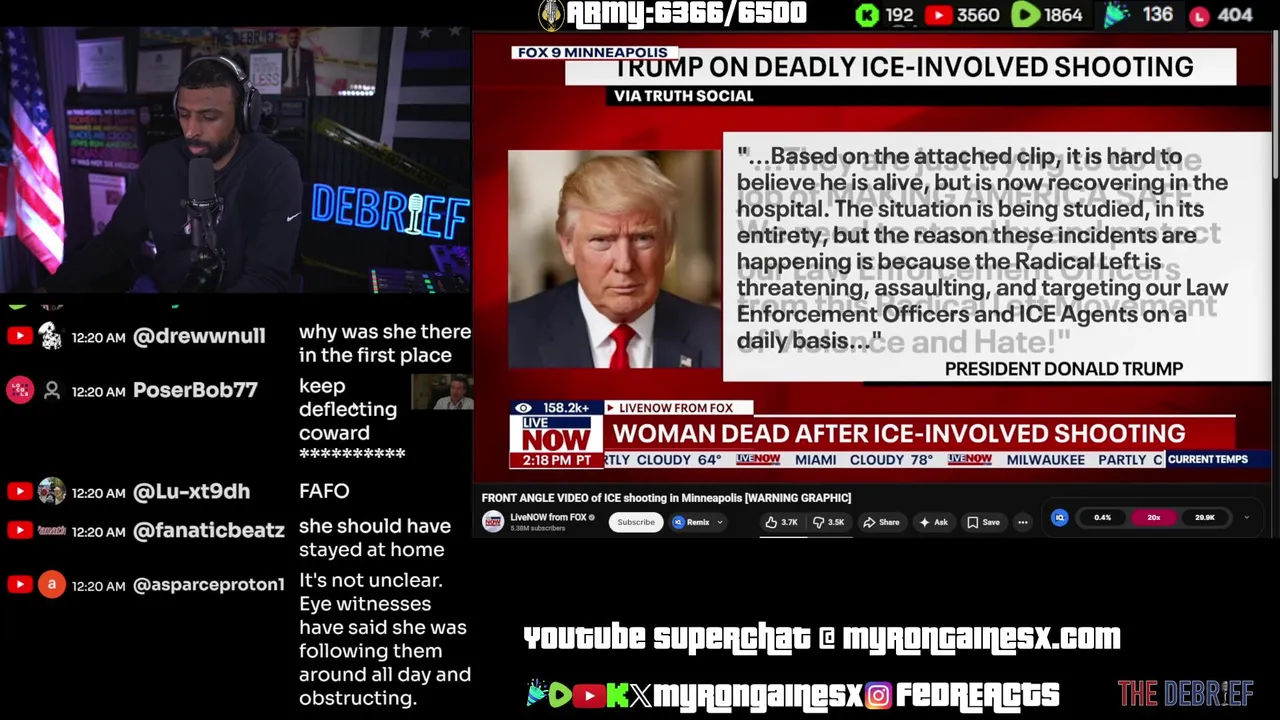
Task: Open the three-dot more actions menu
Action: tap(1022, 522)
